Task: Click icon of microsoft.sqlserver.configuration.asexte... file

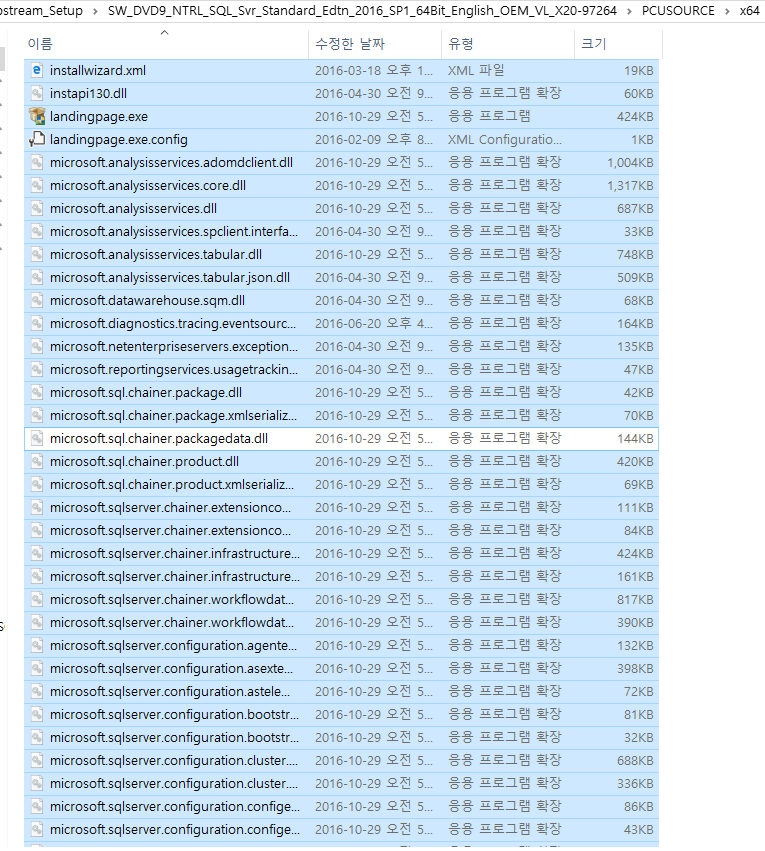Action: tap(37, 668)
